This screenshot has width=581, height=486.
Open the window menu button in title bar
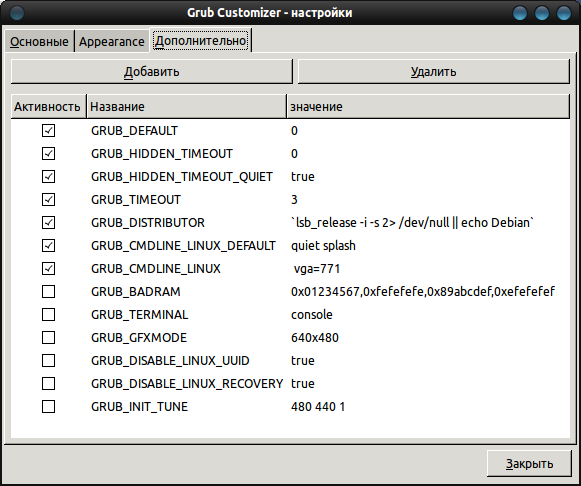click(17, 13)
